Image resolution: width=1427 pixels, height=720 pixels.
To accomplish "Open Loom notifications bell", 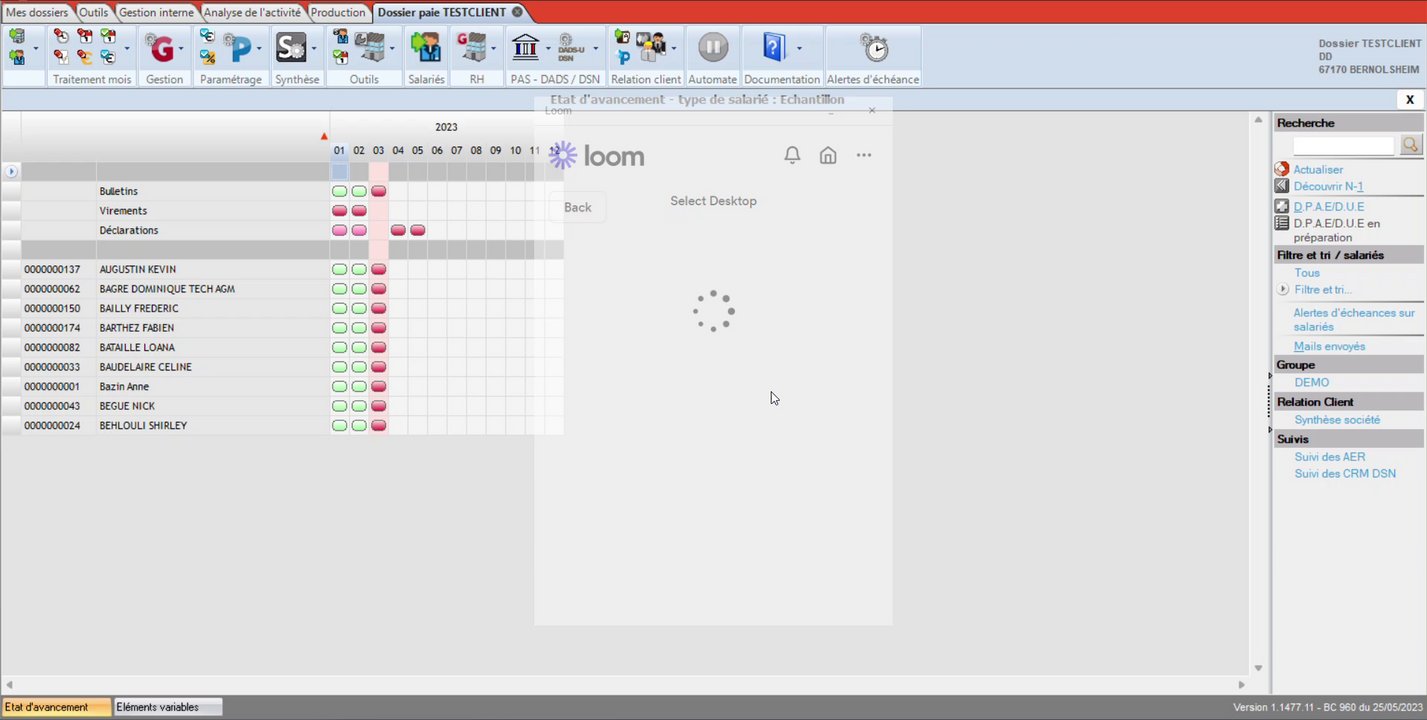I will point(792,155).
